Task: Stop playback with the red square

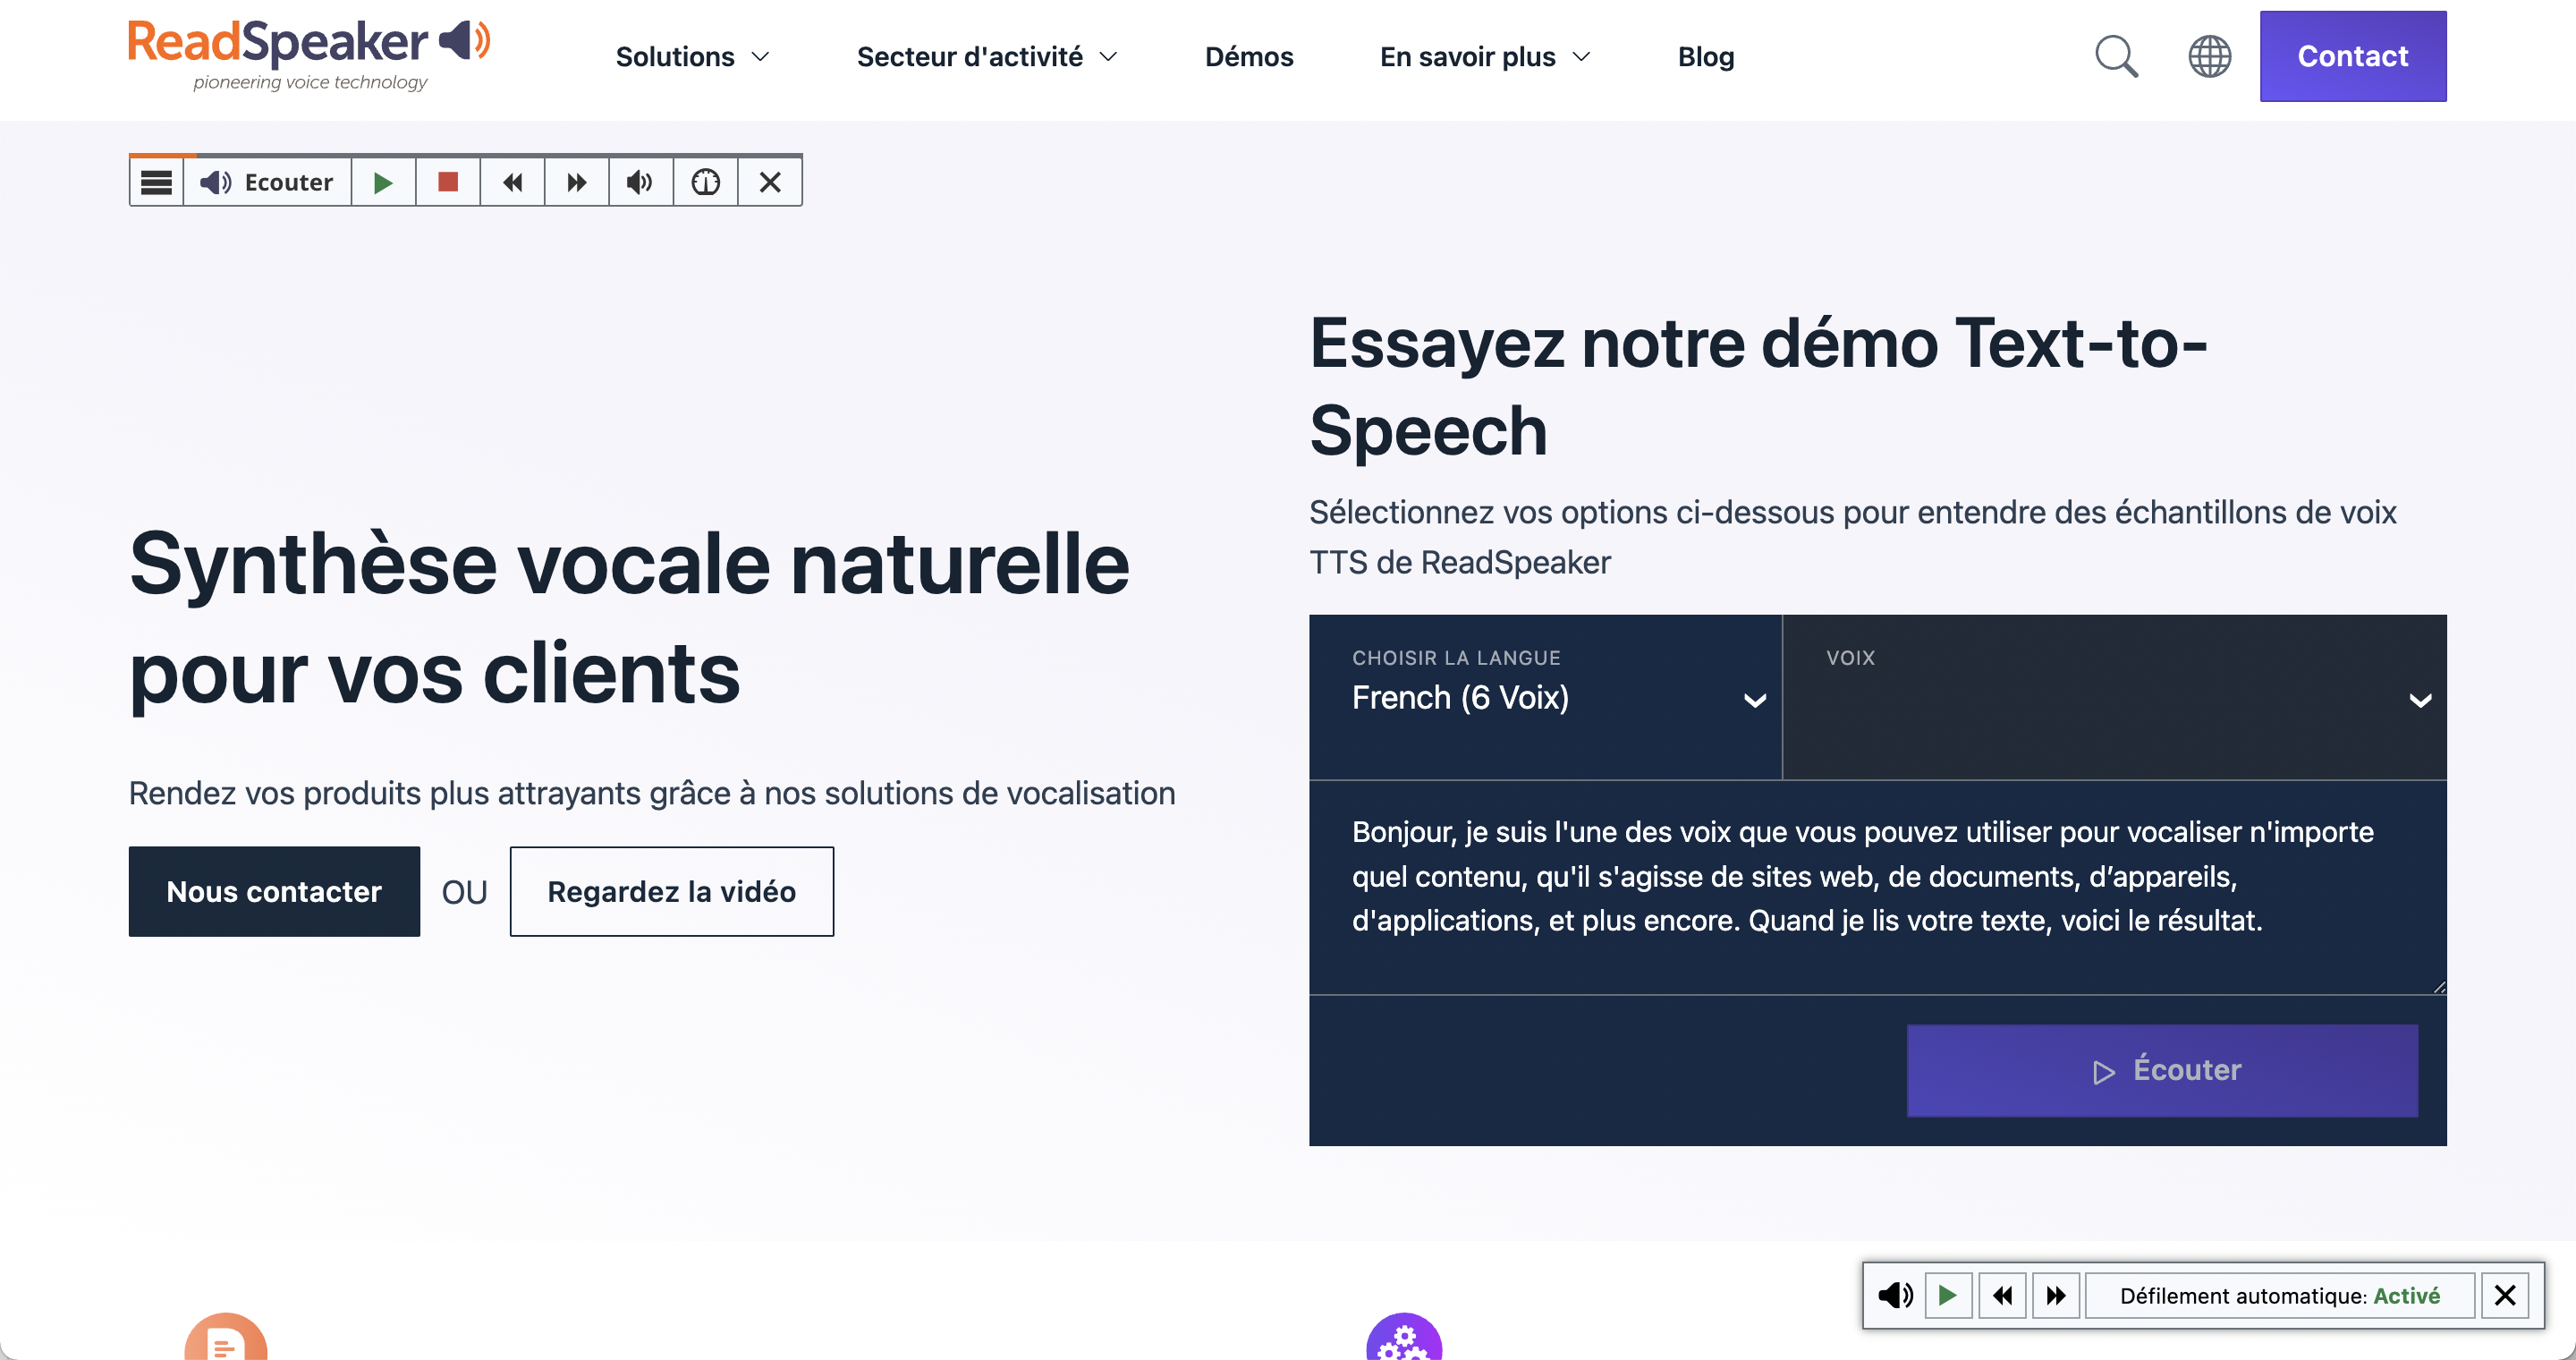Action: tap(448, 182)
